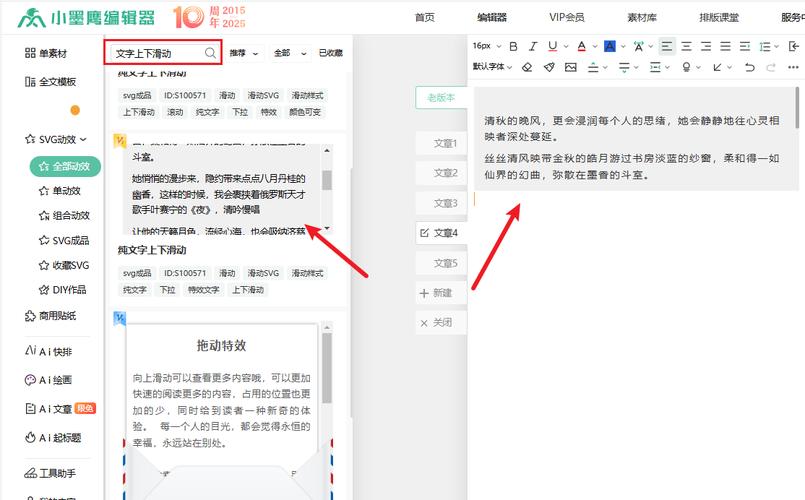Screen dimensions: 805x500
Task: Open the 推荐 sort dropdown
Action: click(243, 53)
